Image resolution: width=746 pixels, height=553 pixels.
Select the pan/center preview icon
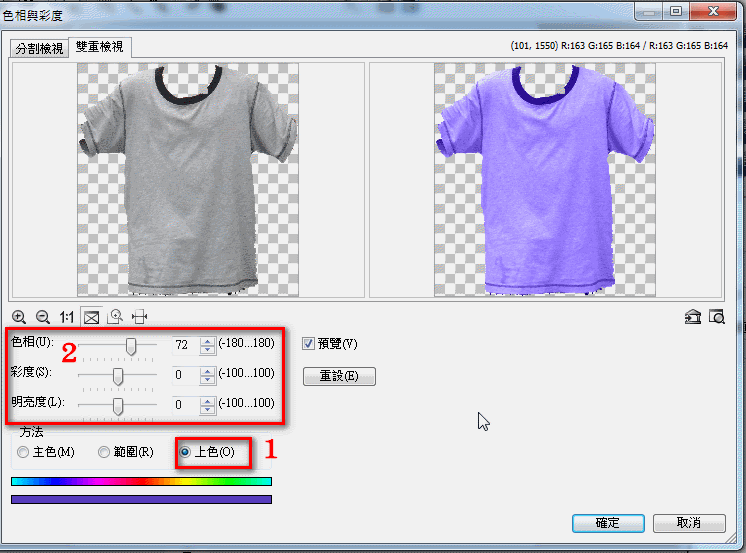pyautogui.click(x=139, y=317)
